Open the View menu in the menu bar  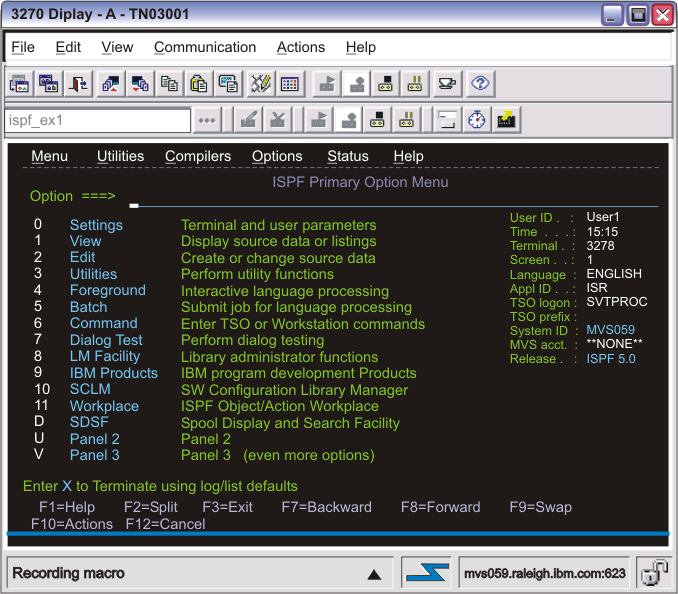[117, 47]
